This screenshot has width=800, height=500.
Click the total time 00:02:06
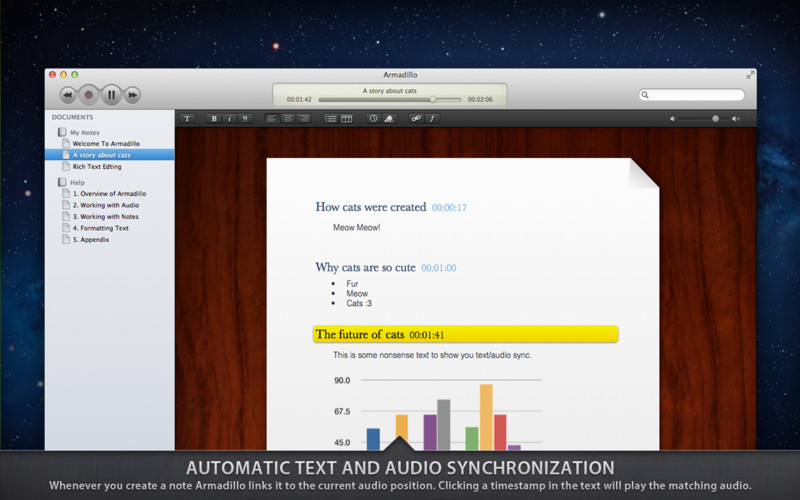pos(480,99)
